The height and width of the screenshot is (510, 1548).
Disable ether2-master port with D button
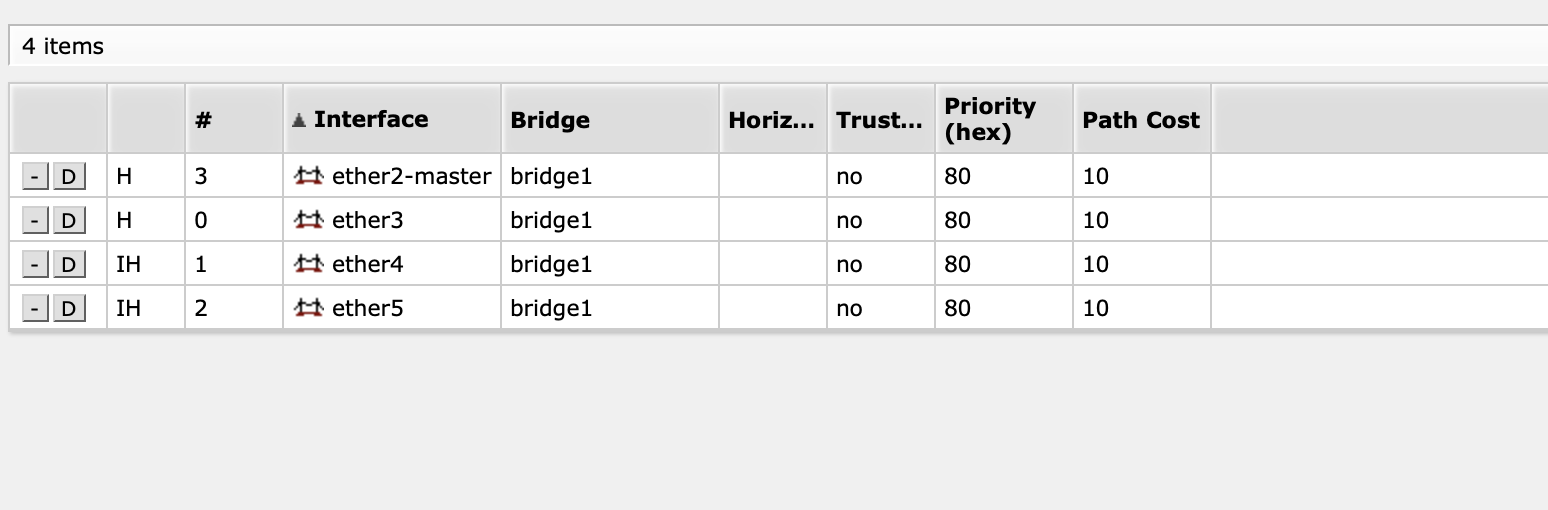69,177
